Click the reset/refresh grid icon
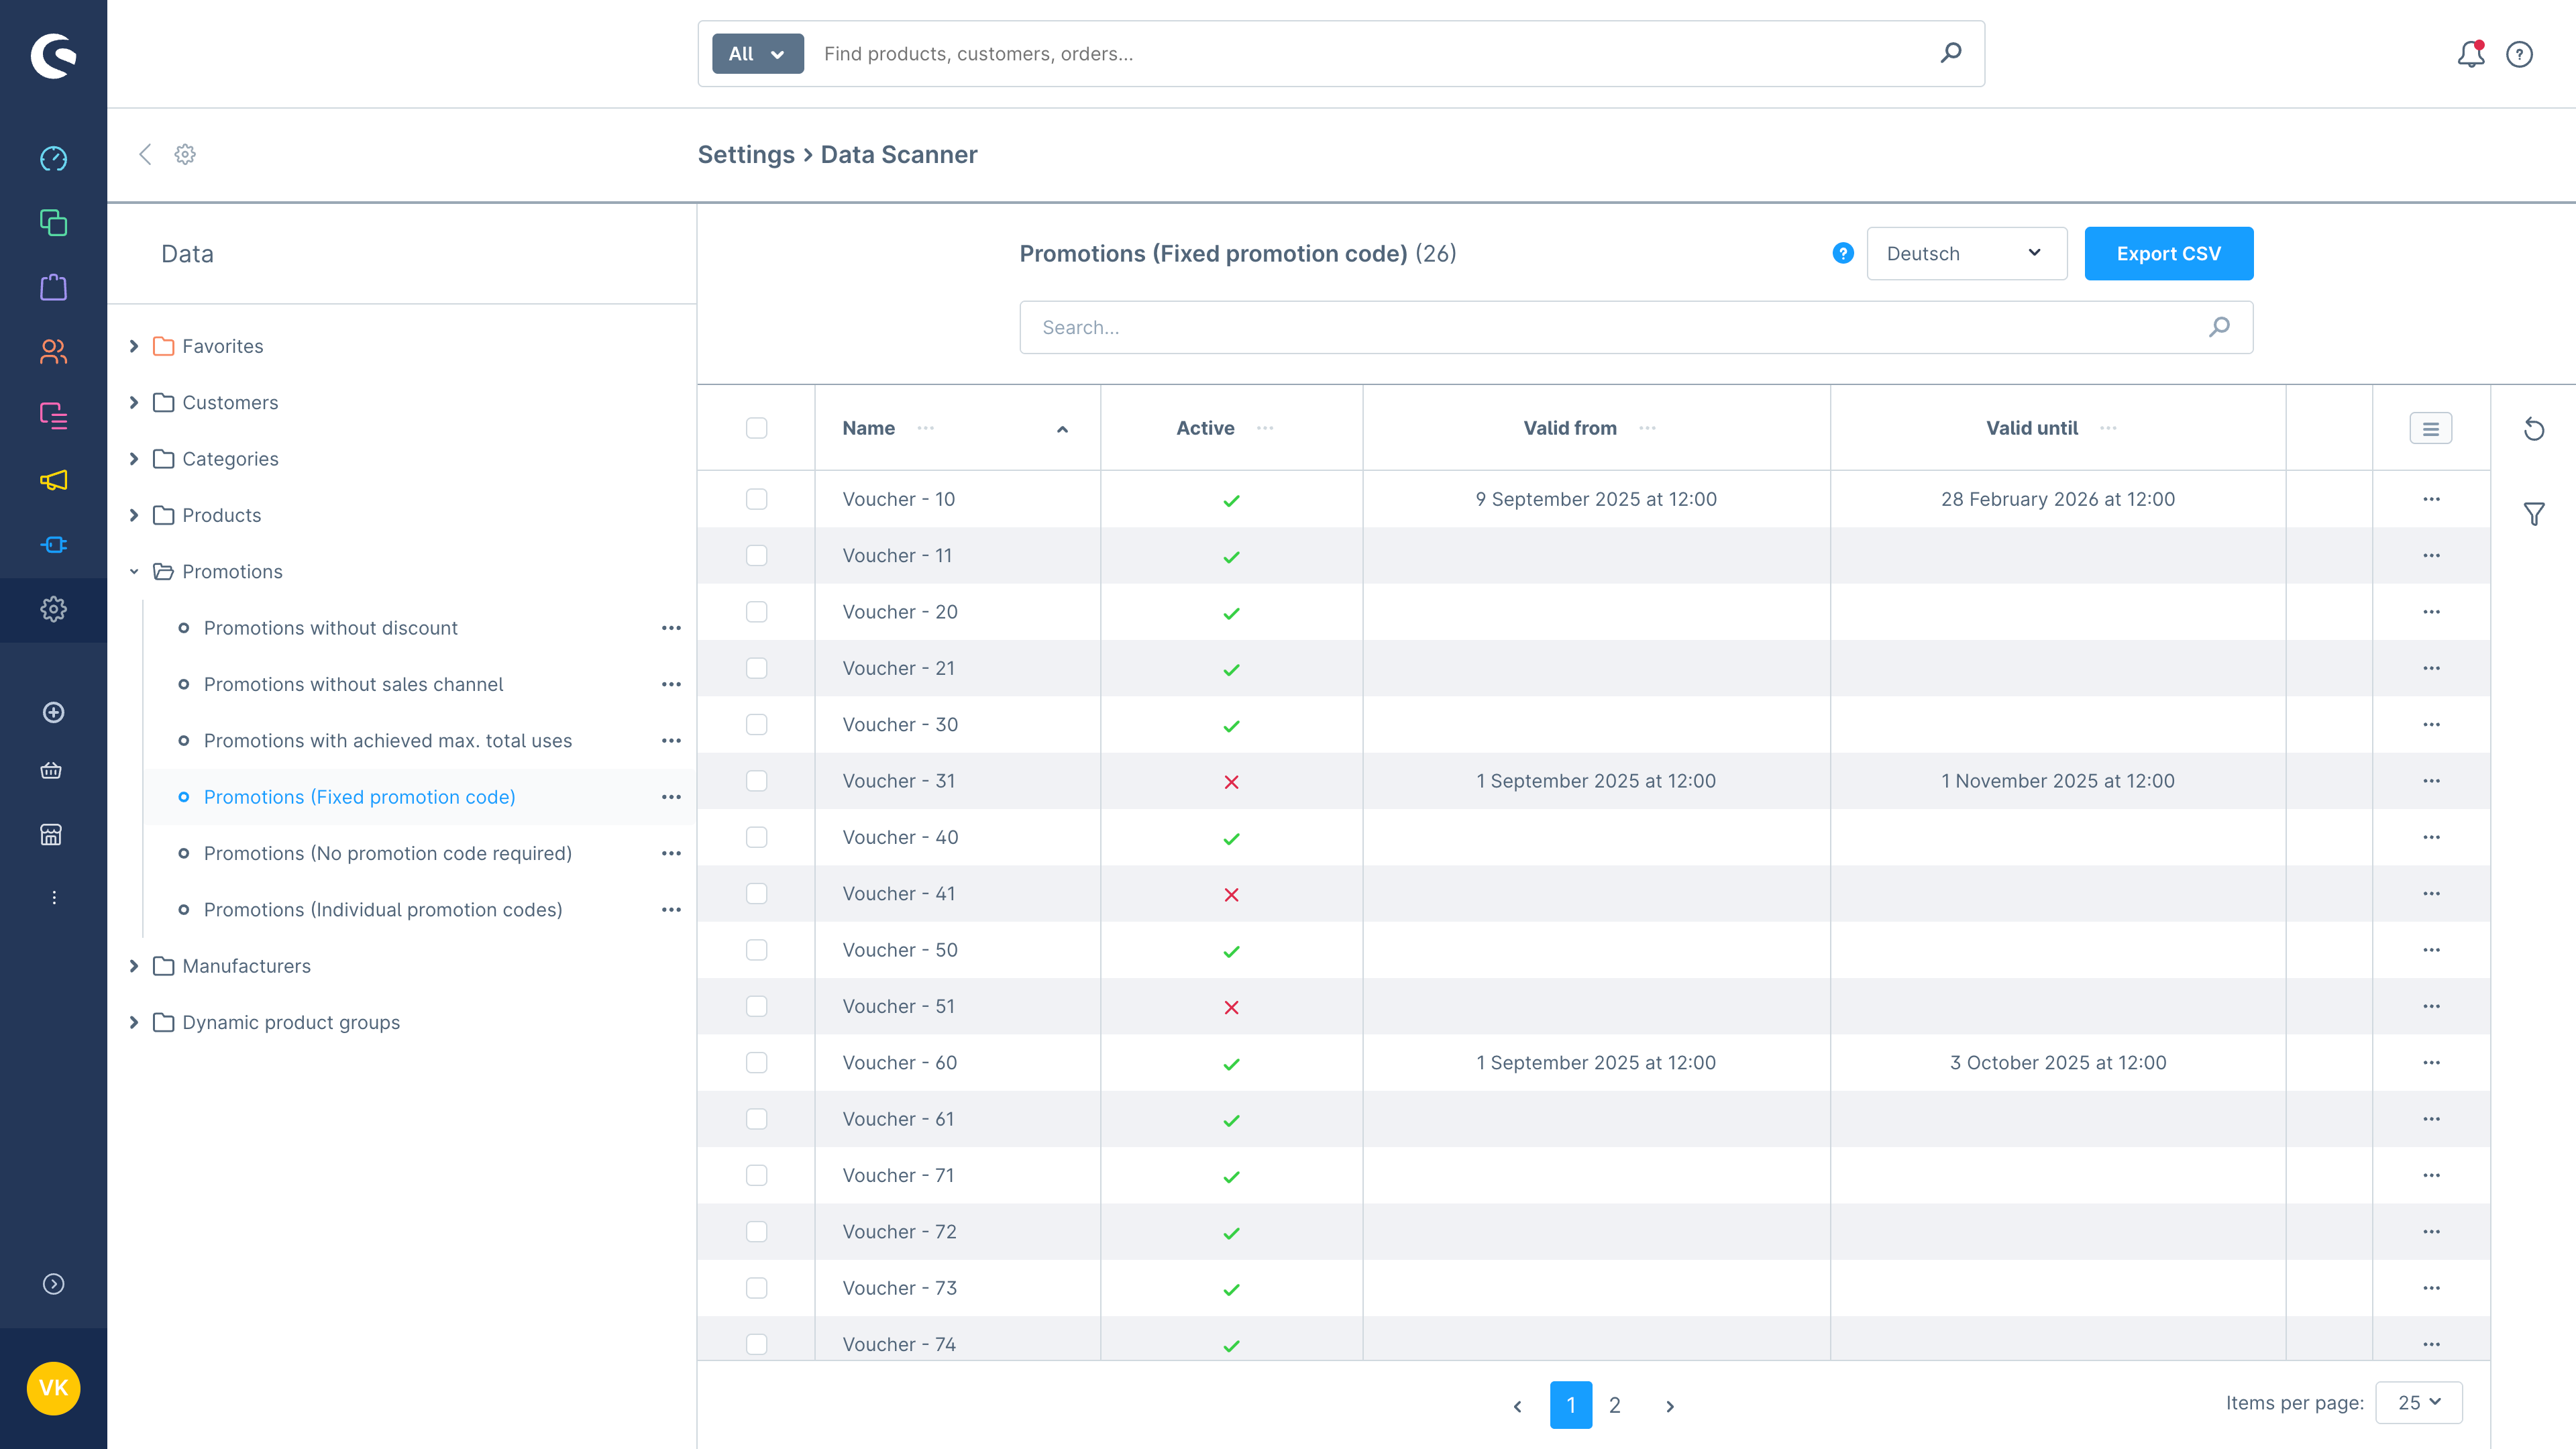The width and height of the screenshot is (2576, 1449). pyautogui.click(x=2534, y=429)
